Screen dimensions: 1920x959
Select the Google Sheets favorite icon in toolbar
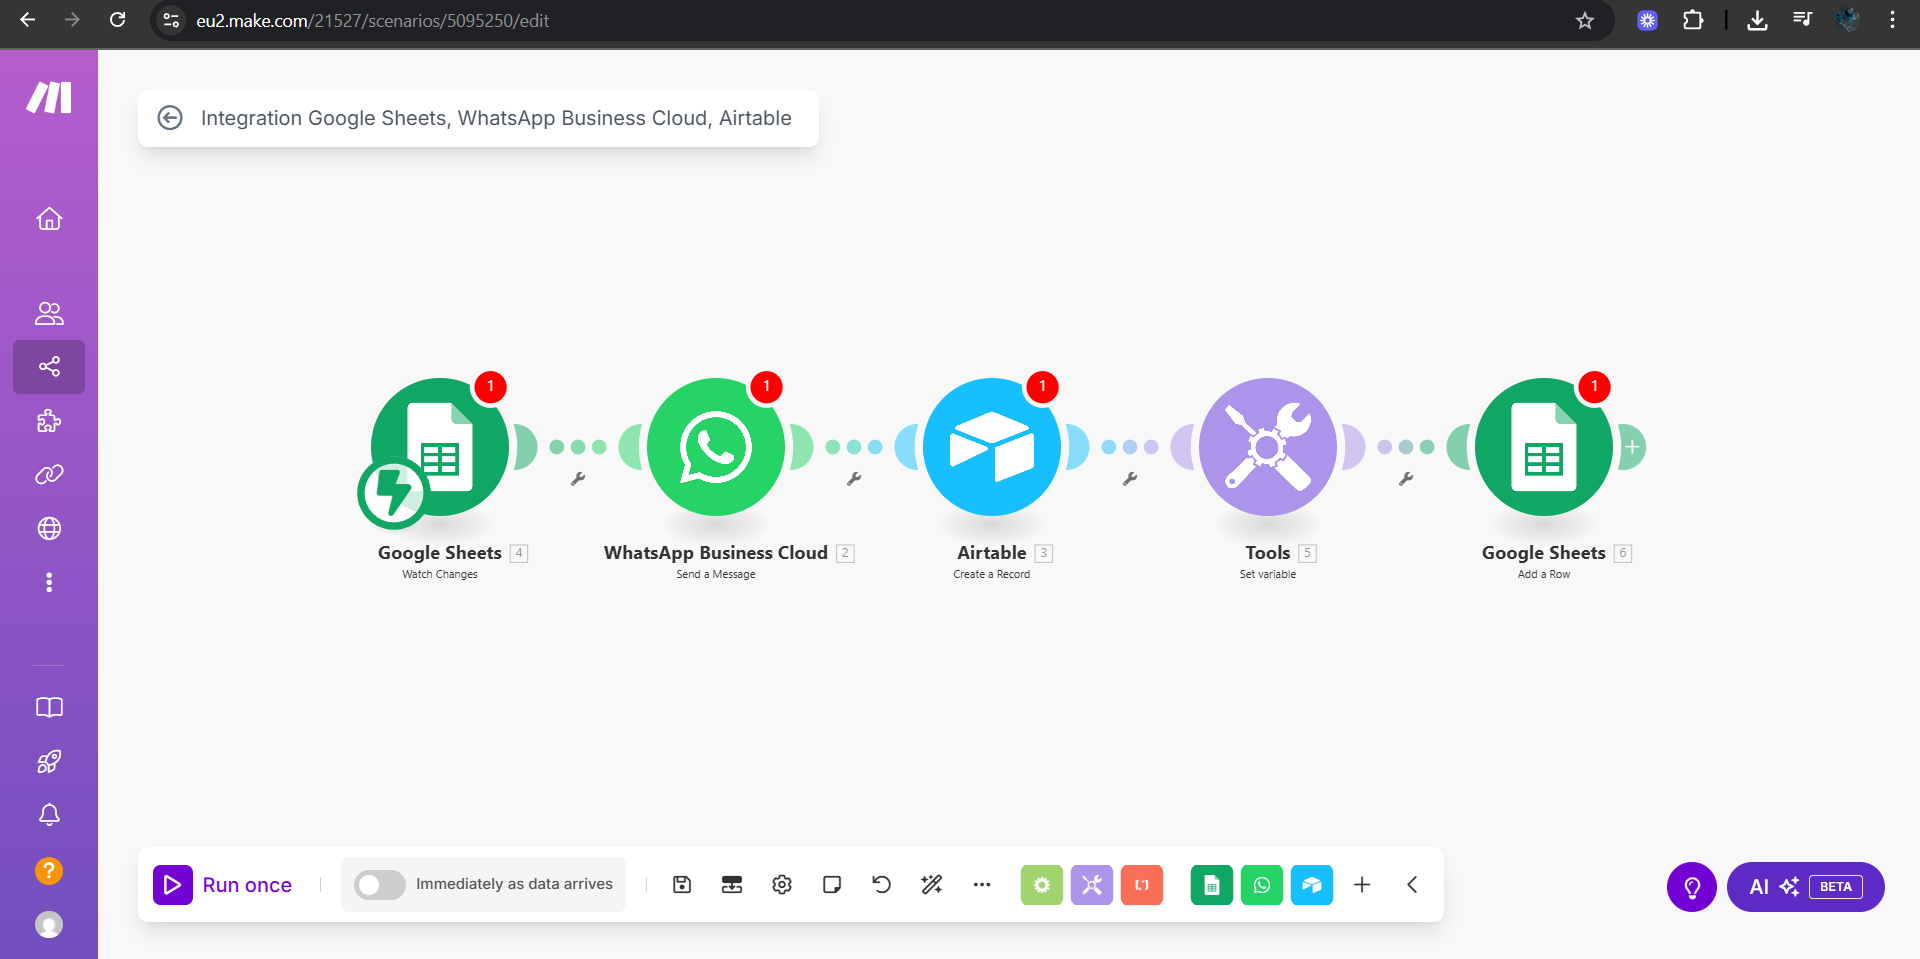(x=1212, y=884)
